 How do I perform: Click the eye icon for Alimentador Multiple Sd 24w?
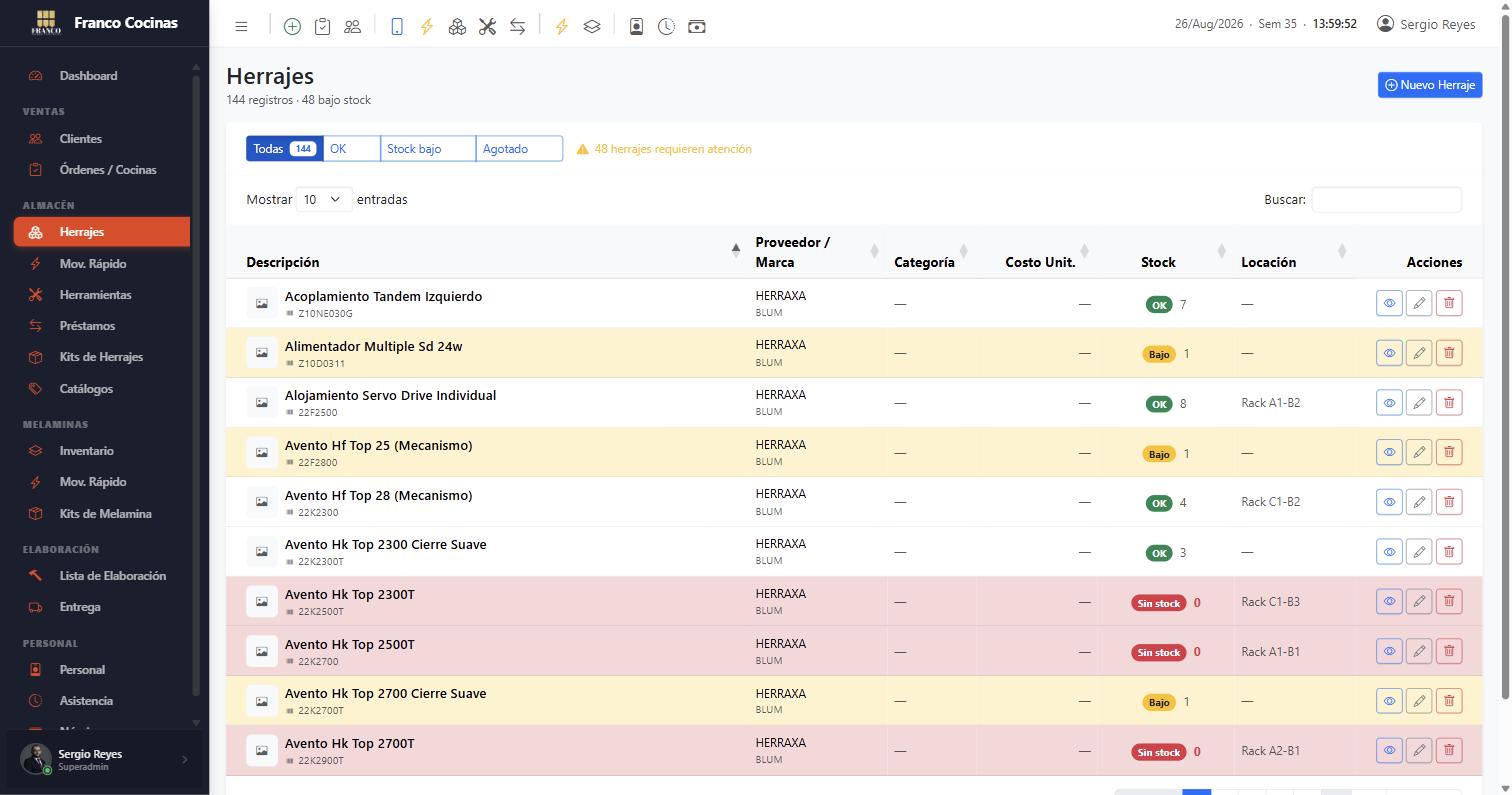click(1389, 353)
